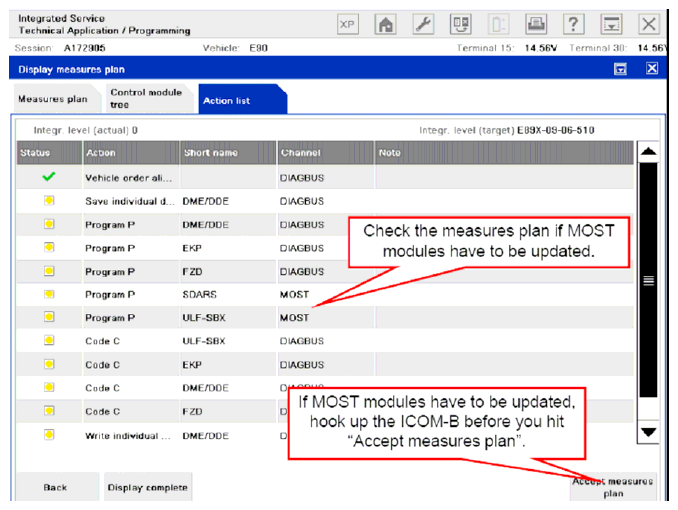Click the Display complete button
Image resolution: width=678 pixels, height=510 pixels.
click(x=147, y=488)
